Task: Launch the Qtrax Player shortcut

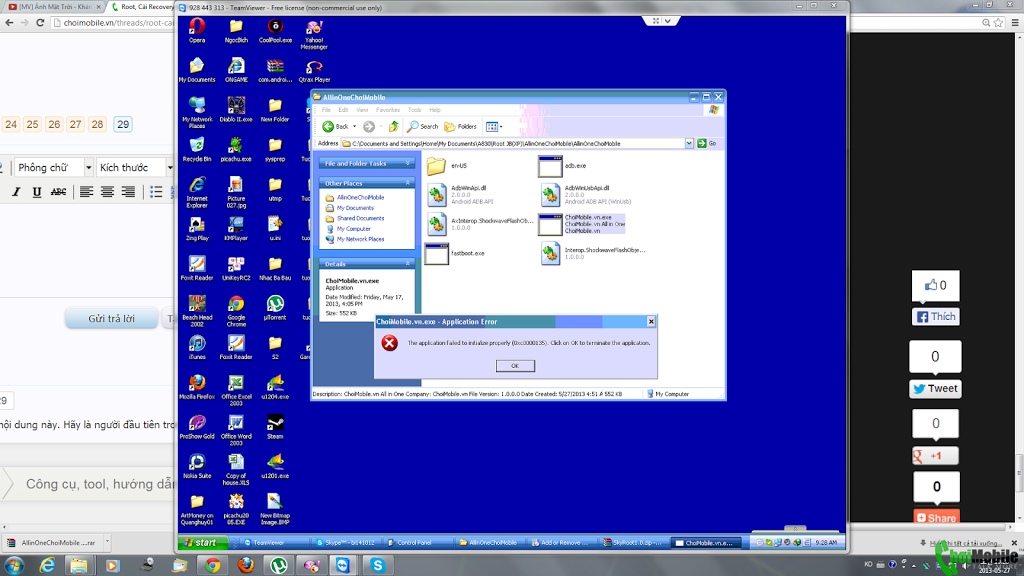Action: click(314, 71)
